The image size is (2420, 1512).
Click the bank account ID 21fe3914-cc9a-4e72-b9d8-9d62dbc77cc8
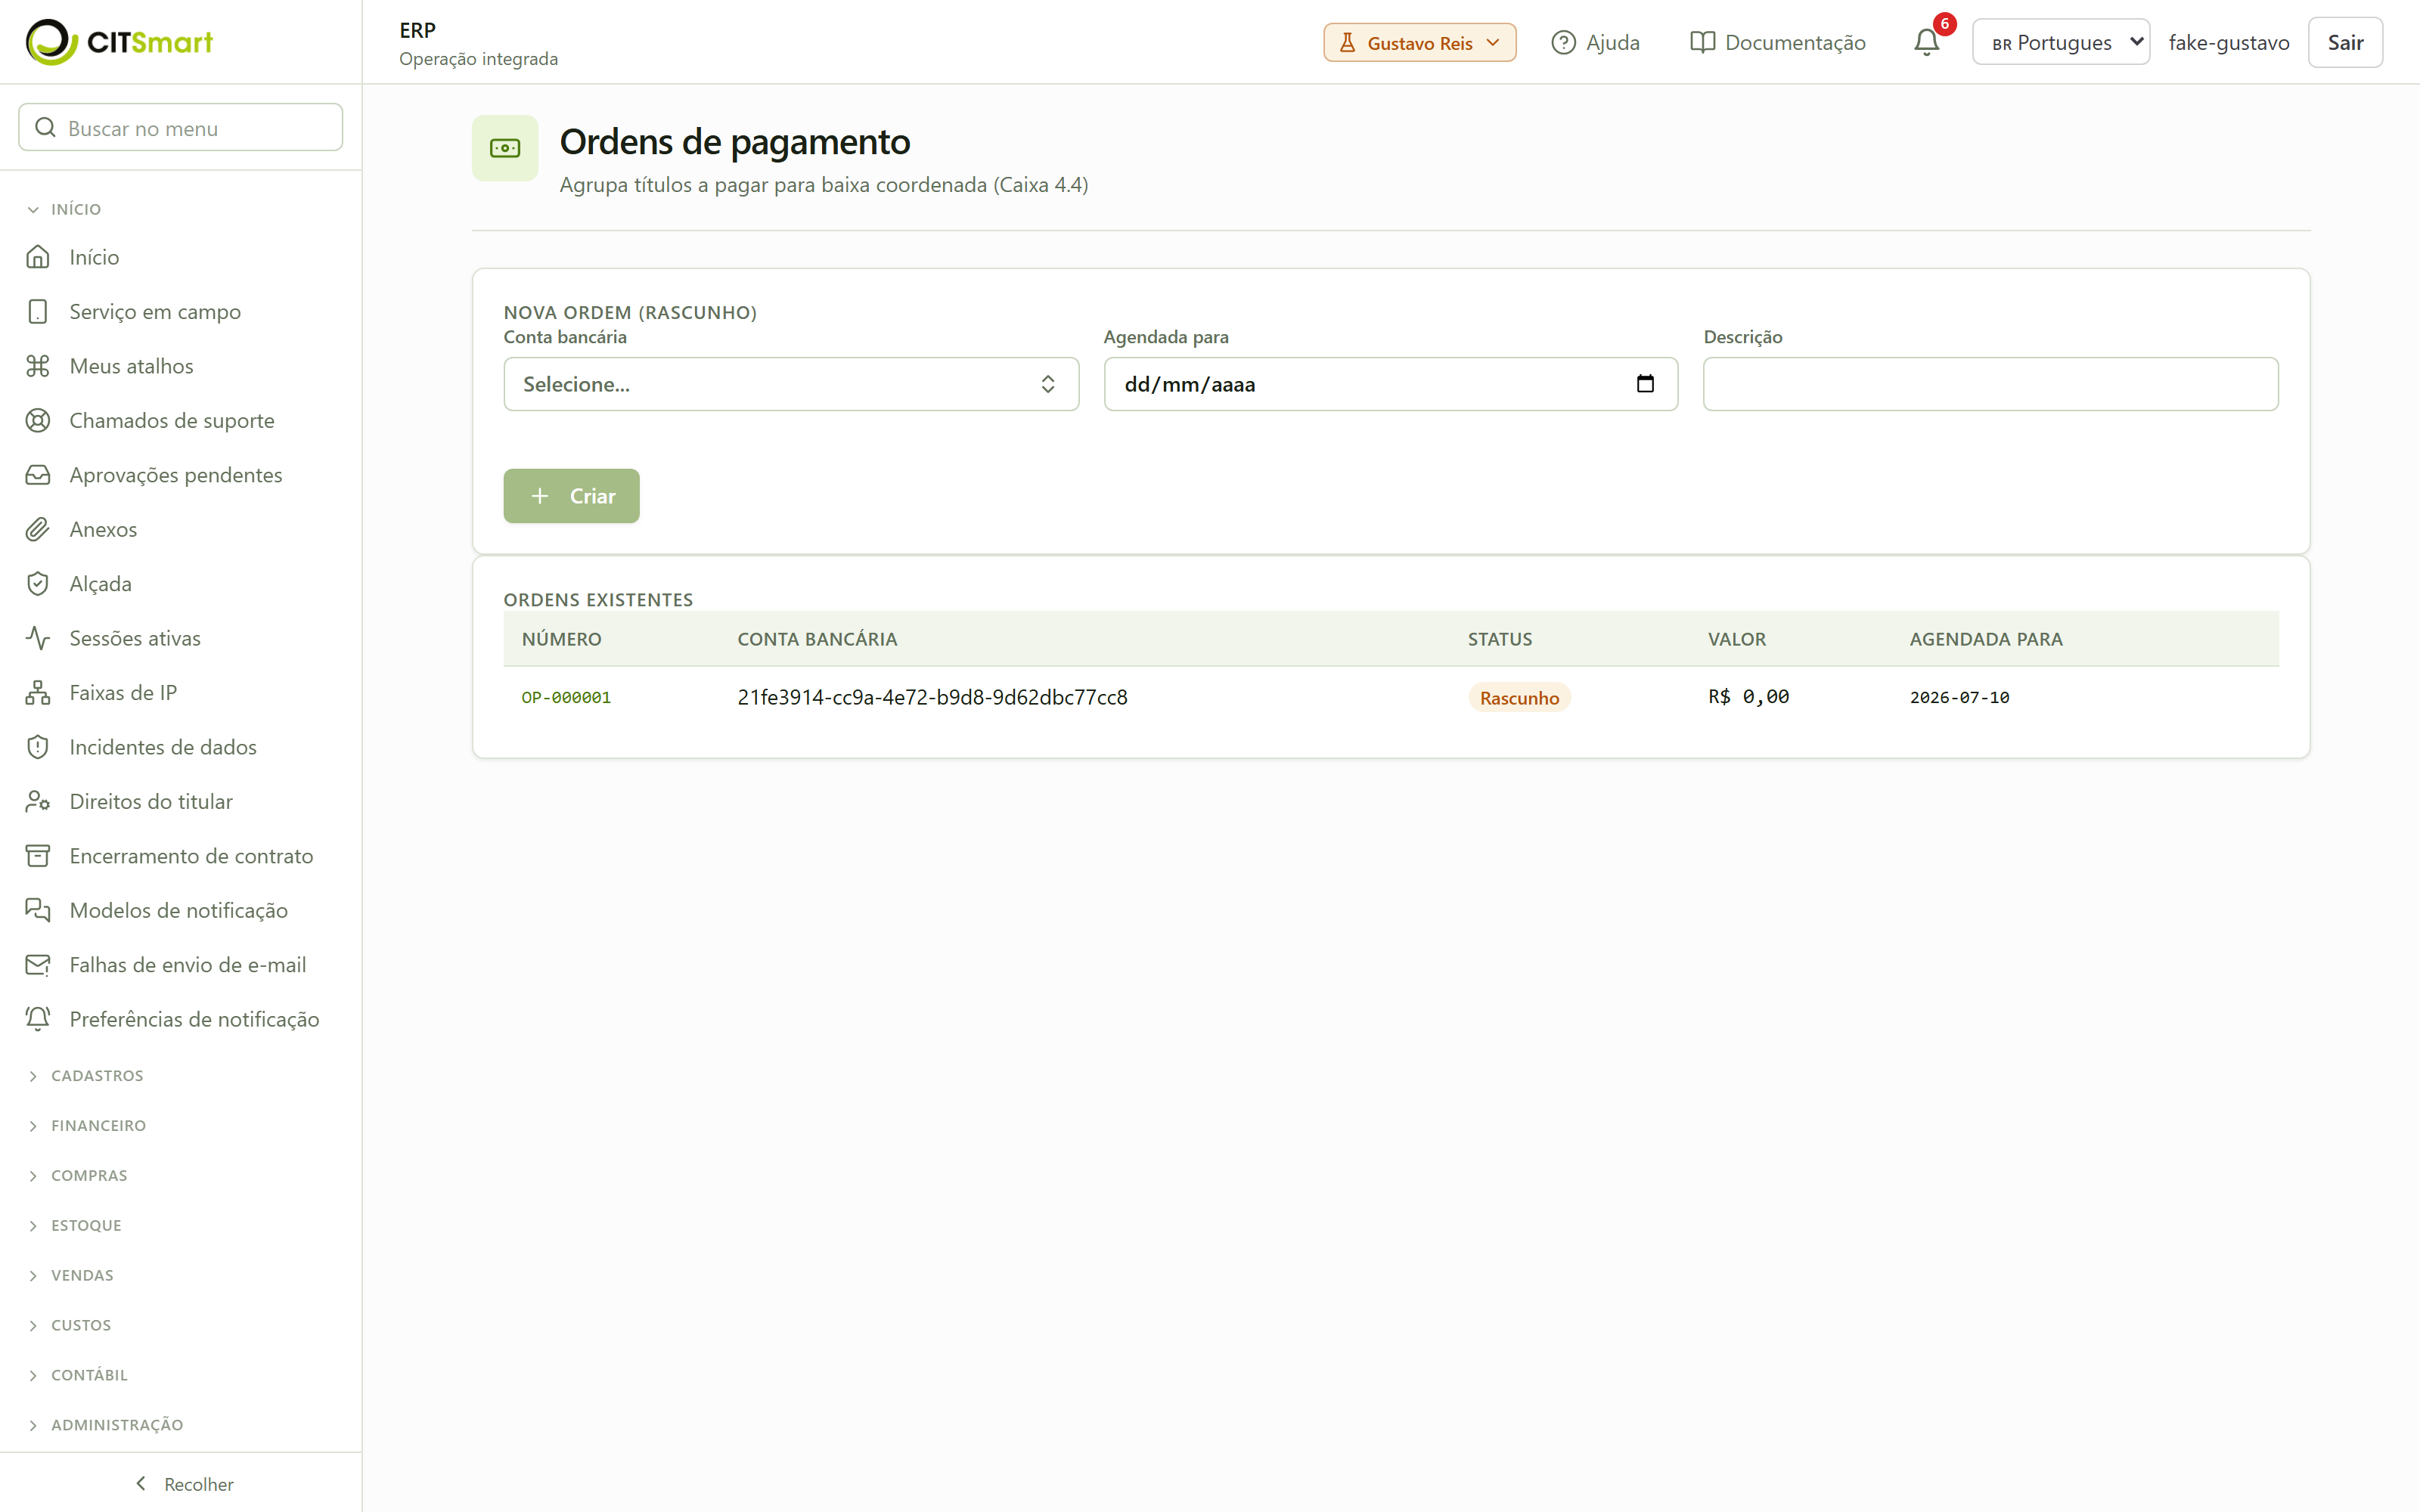(x=932, y=697)
